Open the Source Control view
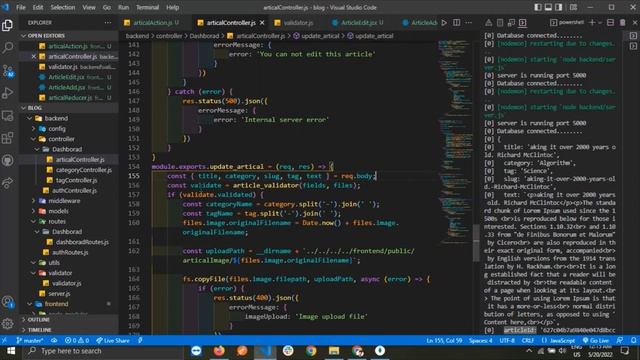The width and height of the screenshot is (640, 360). (x=7, y=71)
